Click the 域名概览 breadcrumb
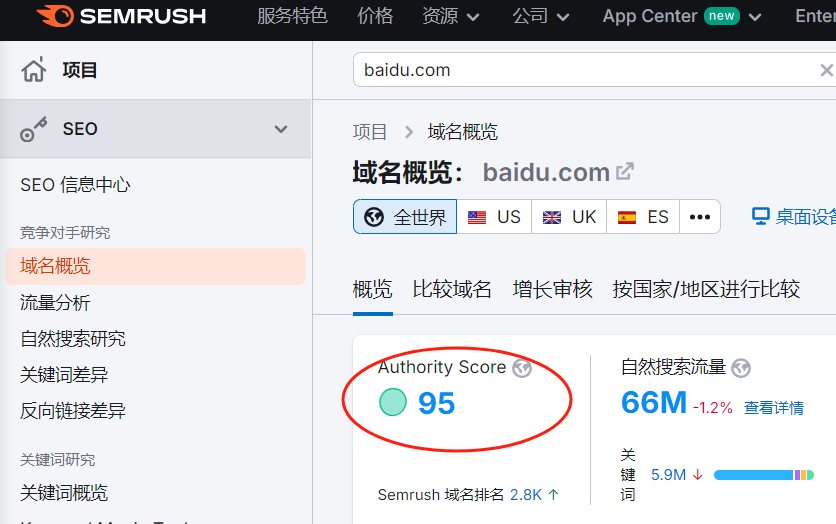Screen dimensions: 836x524 [463, 132]
